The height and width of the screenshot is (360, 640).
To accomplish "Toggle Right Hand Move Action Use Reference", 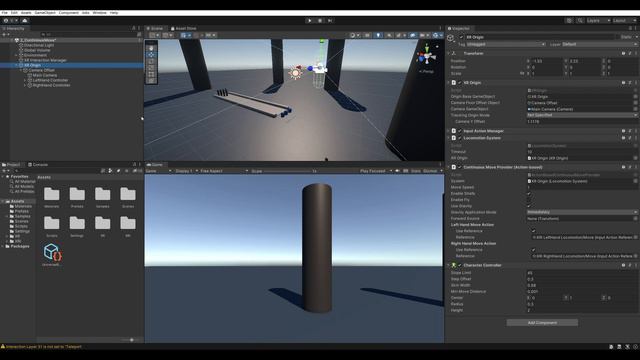I will pyautogui.click(x=533, y=250).
